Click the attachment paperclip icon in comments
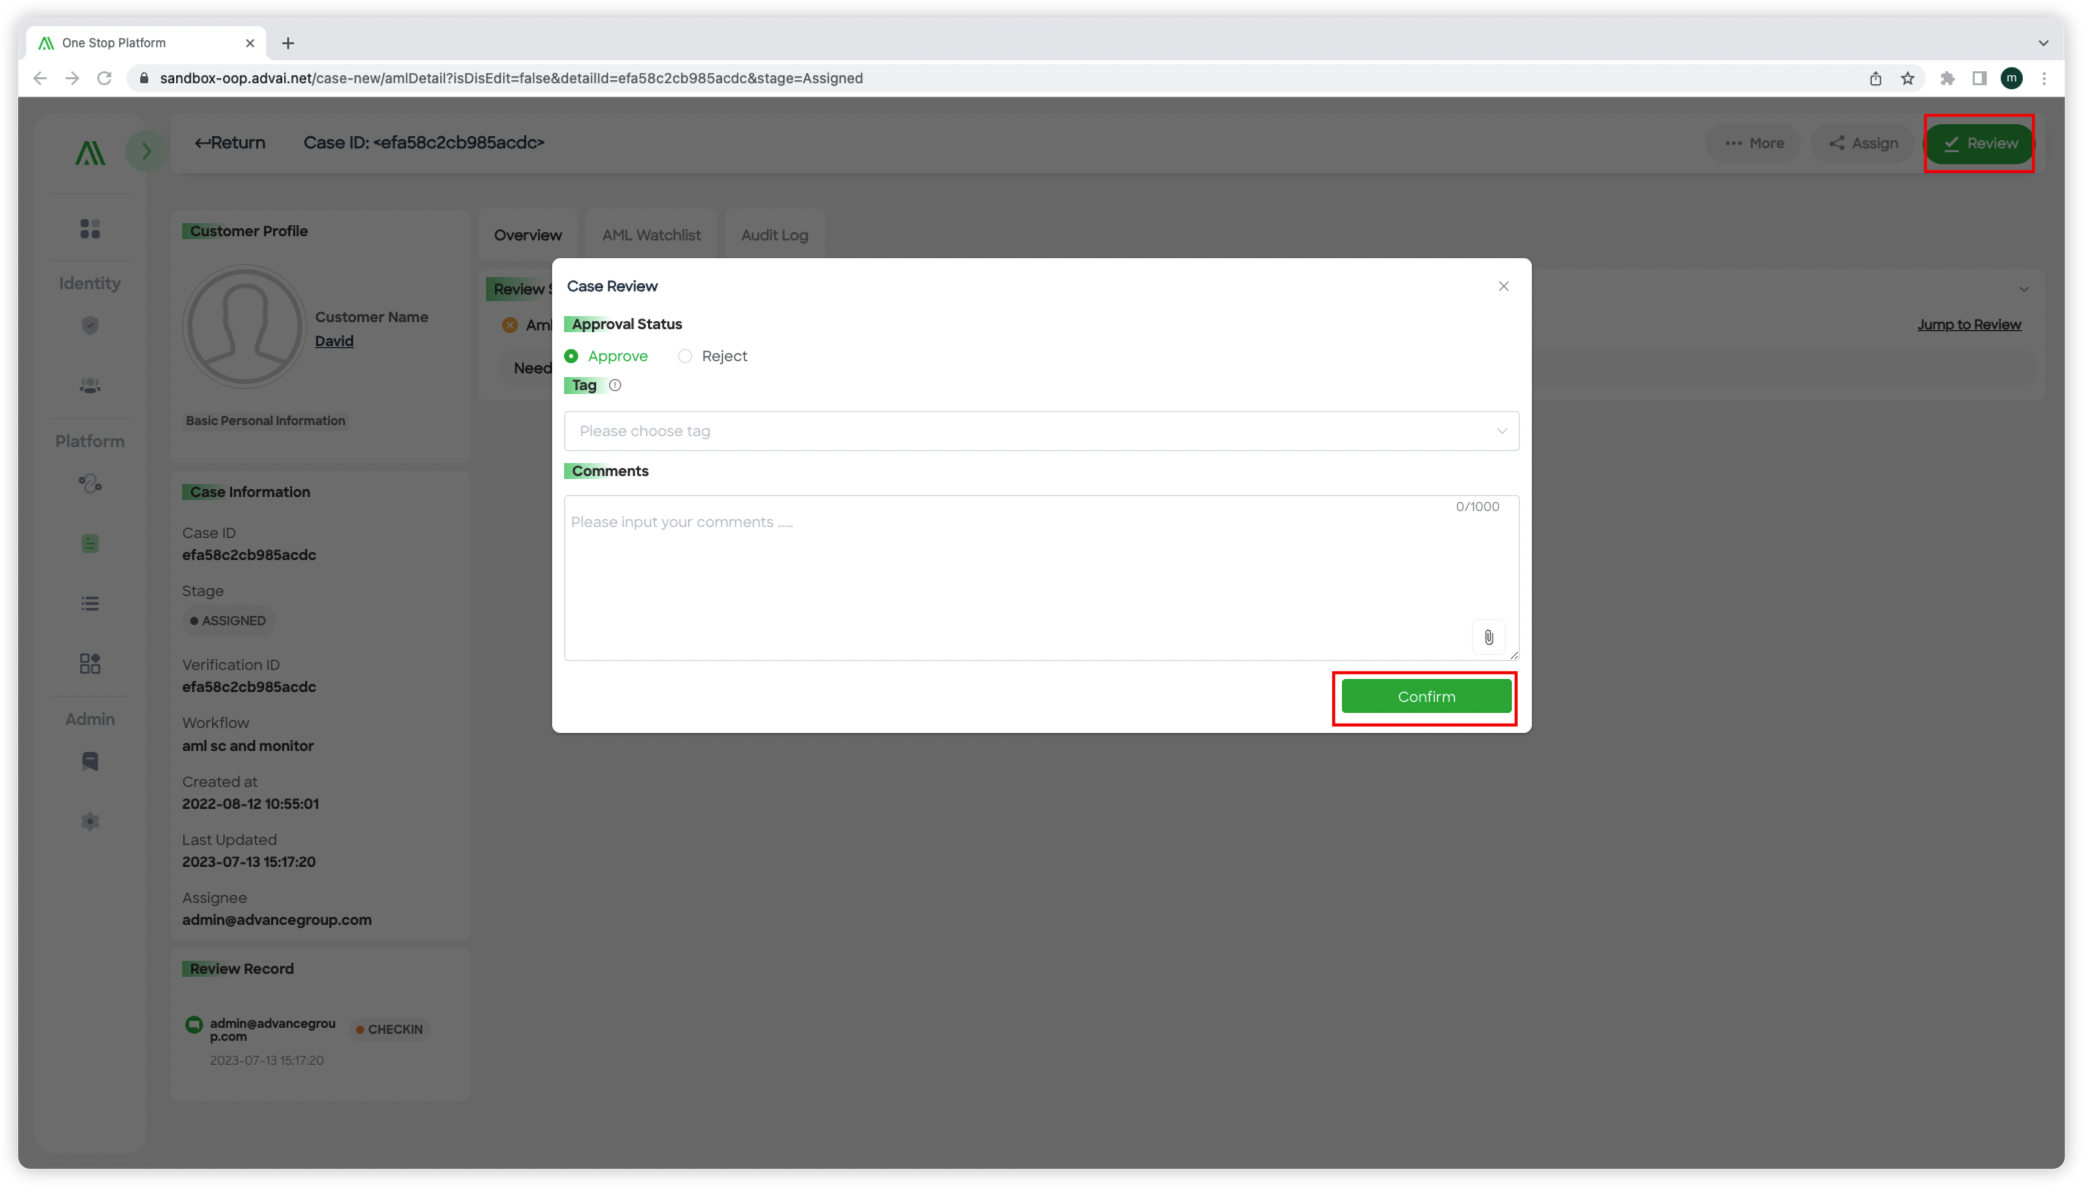The image size is (2083, 1187). pos(1488,636)
